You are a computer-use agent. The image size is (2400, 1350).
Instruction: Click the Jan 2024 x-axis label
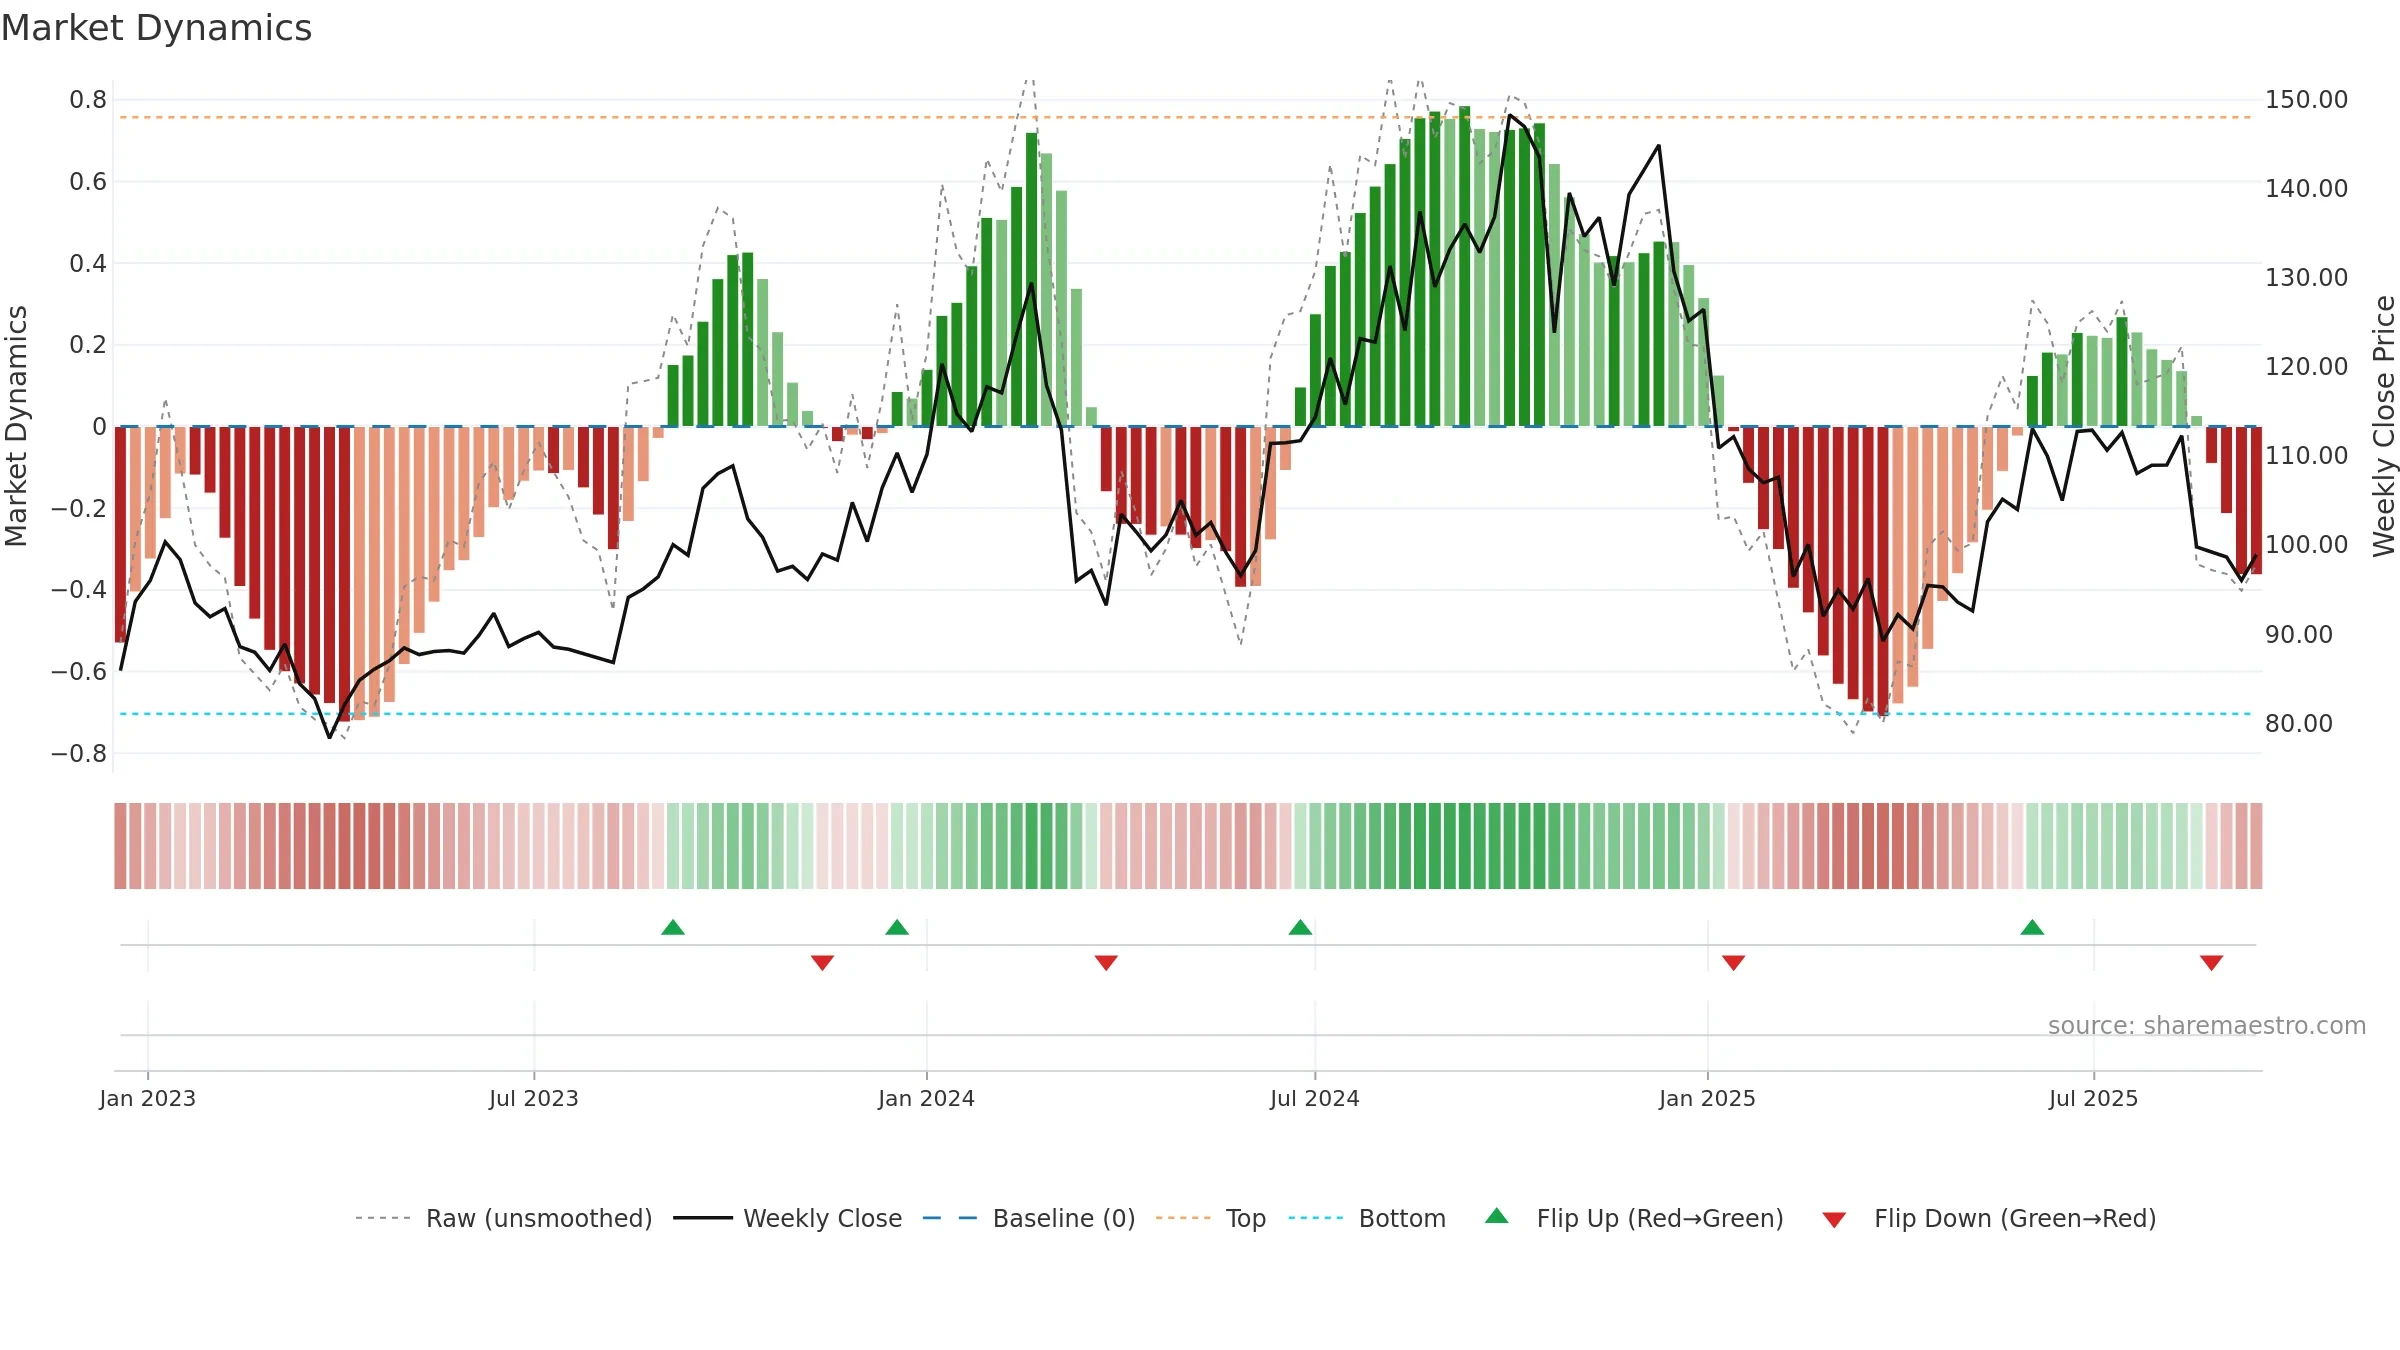click(926, 1098)
